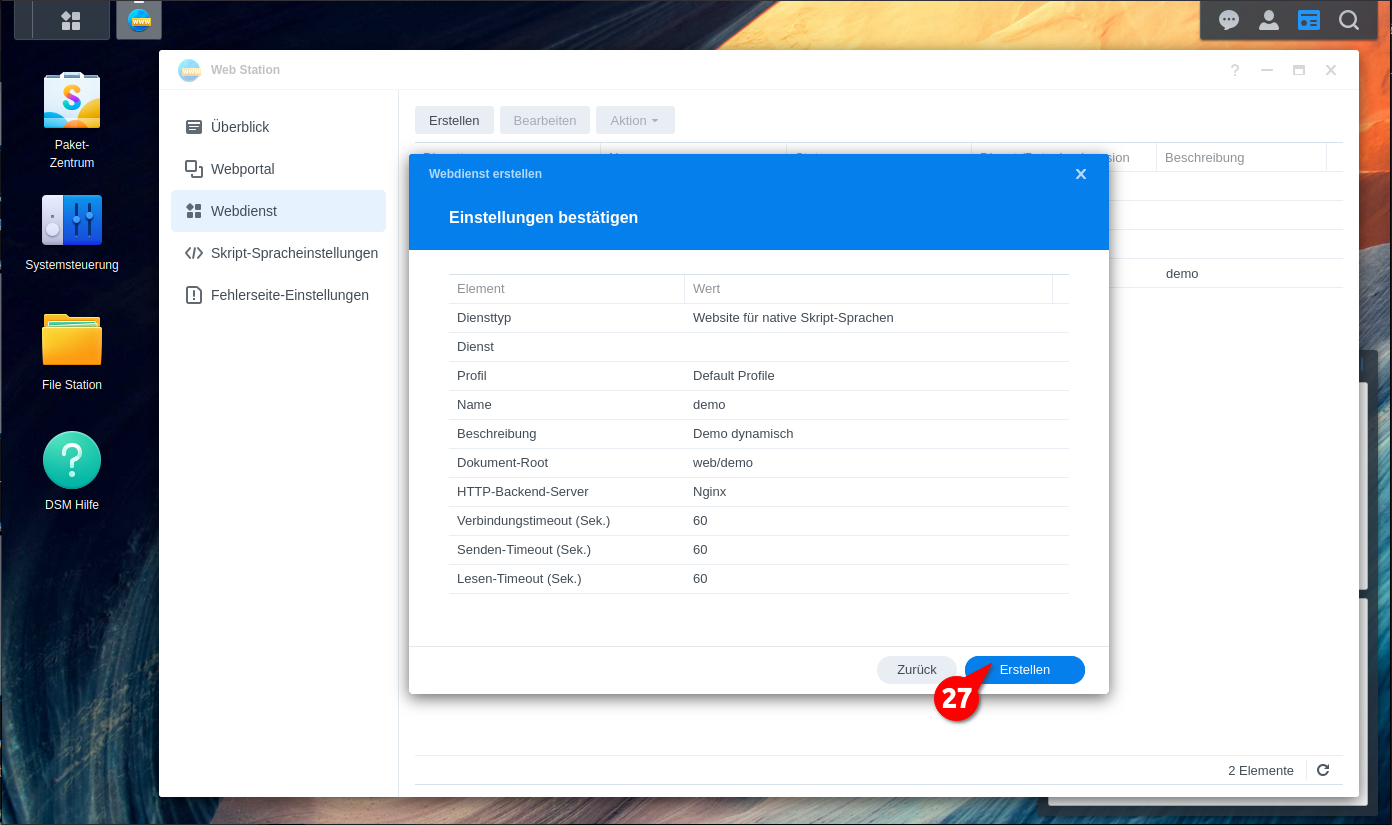The height and width of the screenshot is (825, 1392).
Task: Open the main menu grid icon
Action: point(71,20)
